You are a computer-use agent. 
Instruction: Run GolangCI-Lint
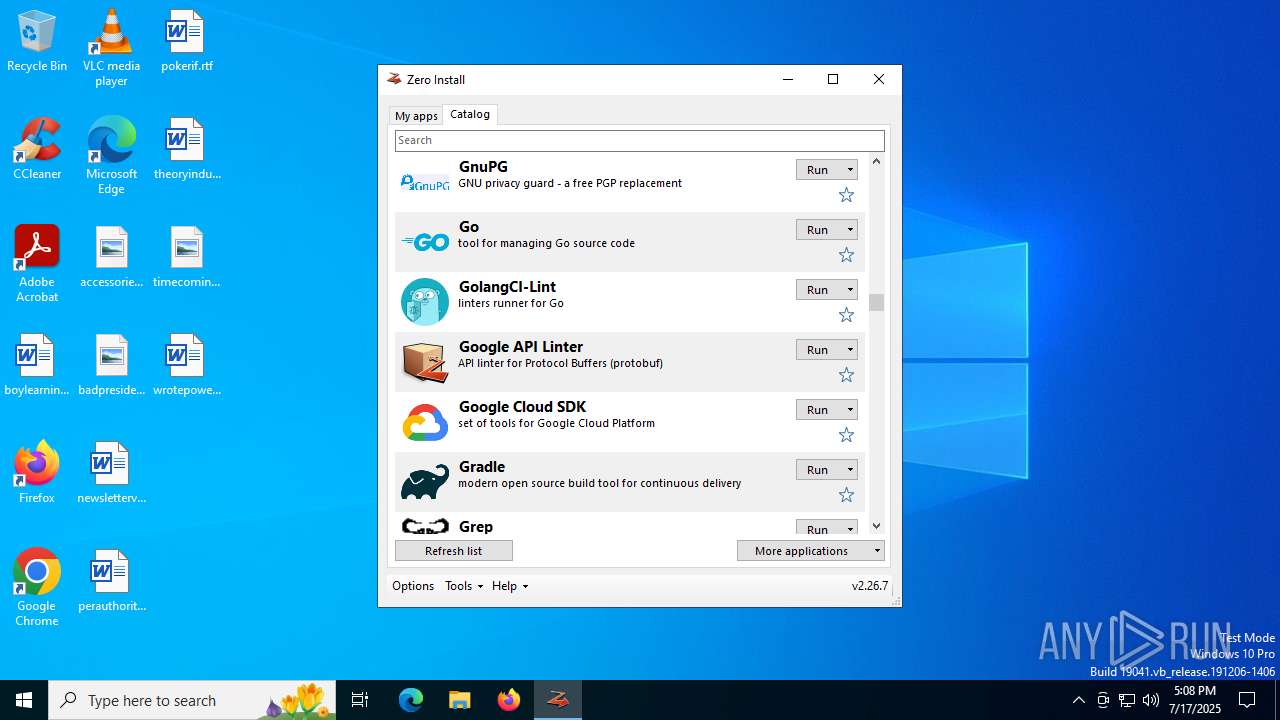click(819, 290)
